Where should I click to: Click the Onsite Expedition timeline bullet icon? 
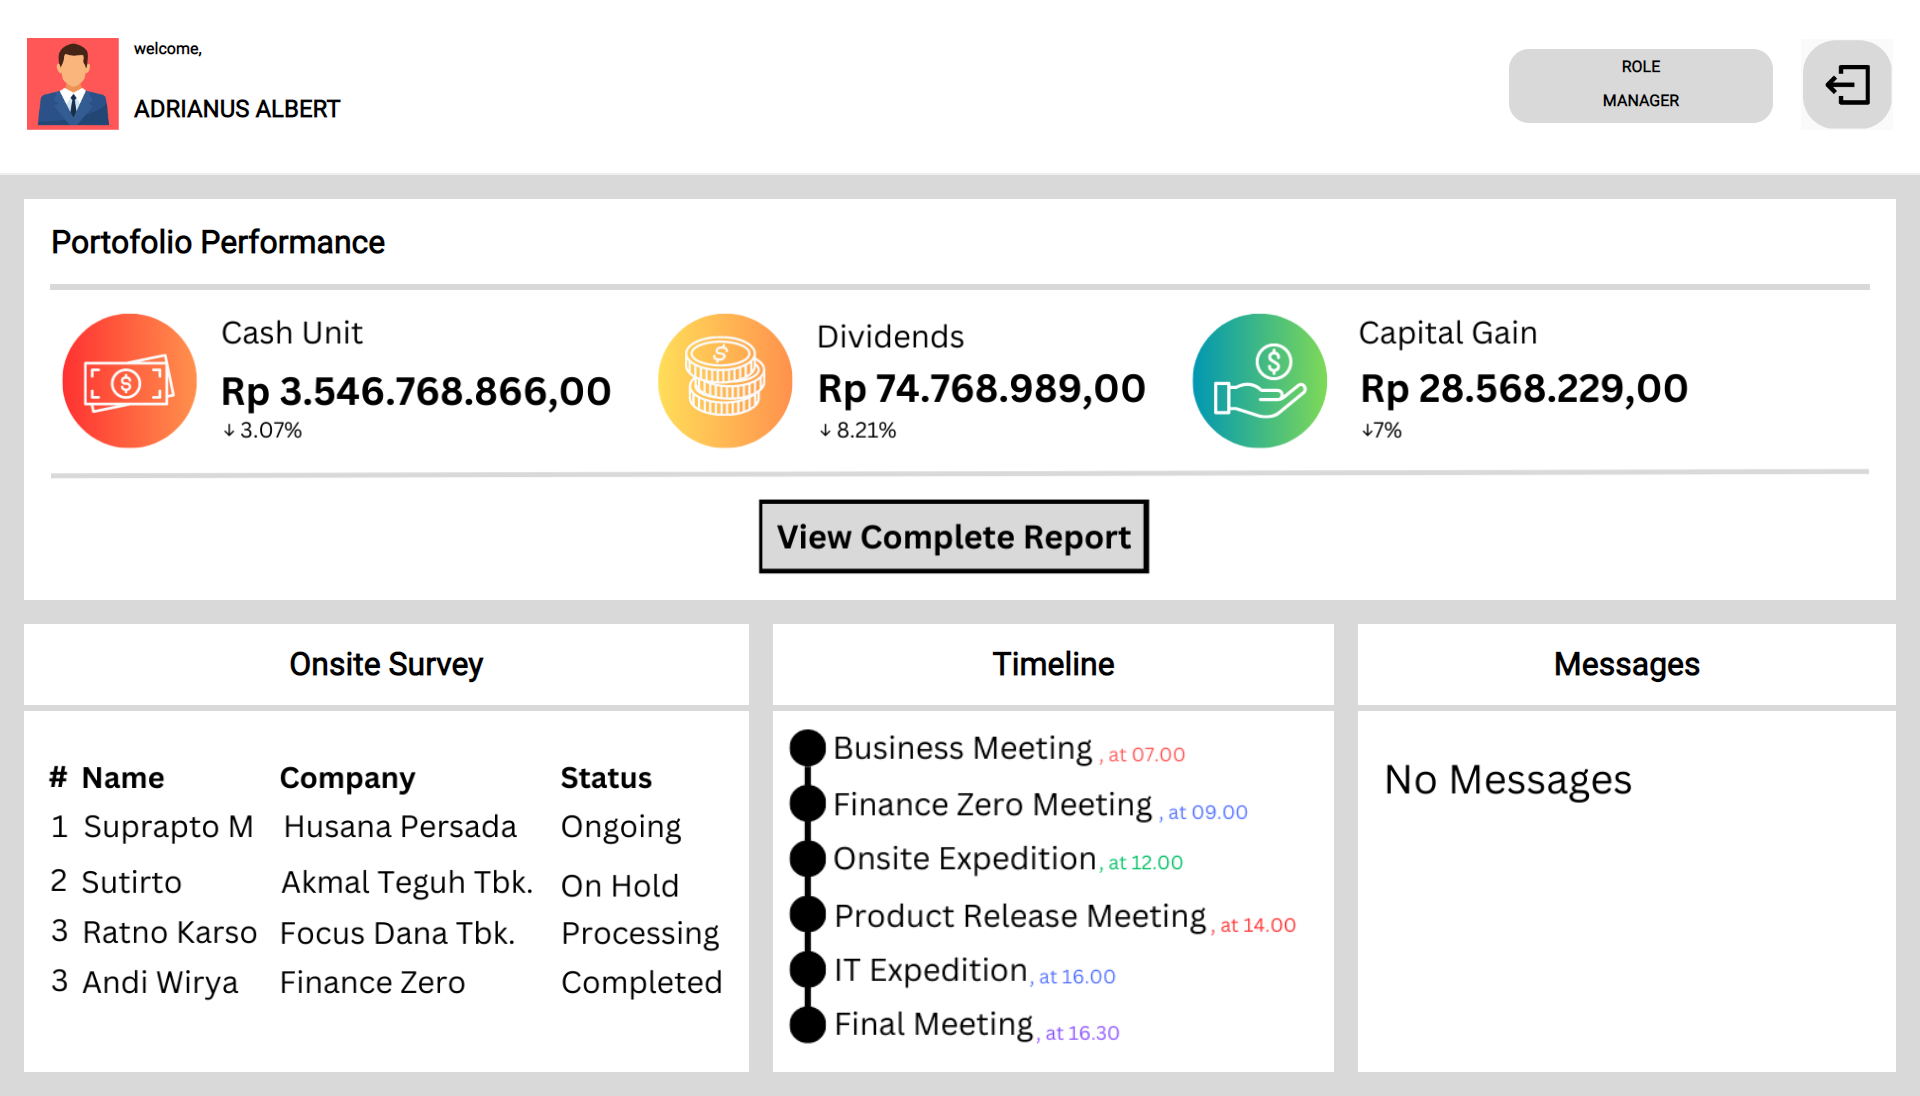click(806, 858)
